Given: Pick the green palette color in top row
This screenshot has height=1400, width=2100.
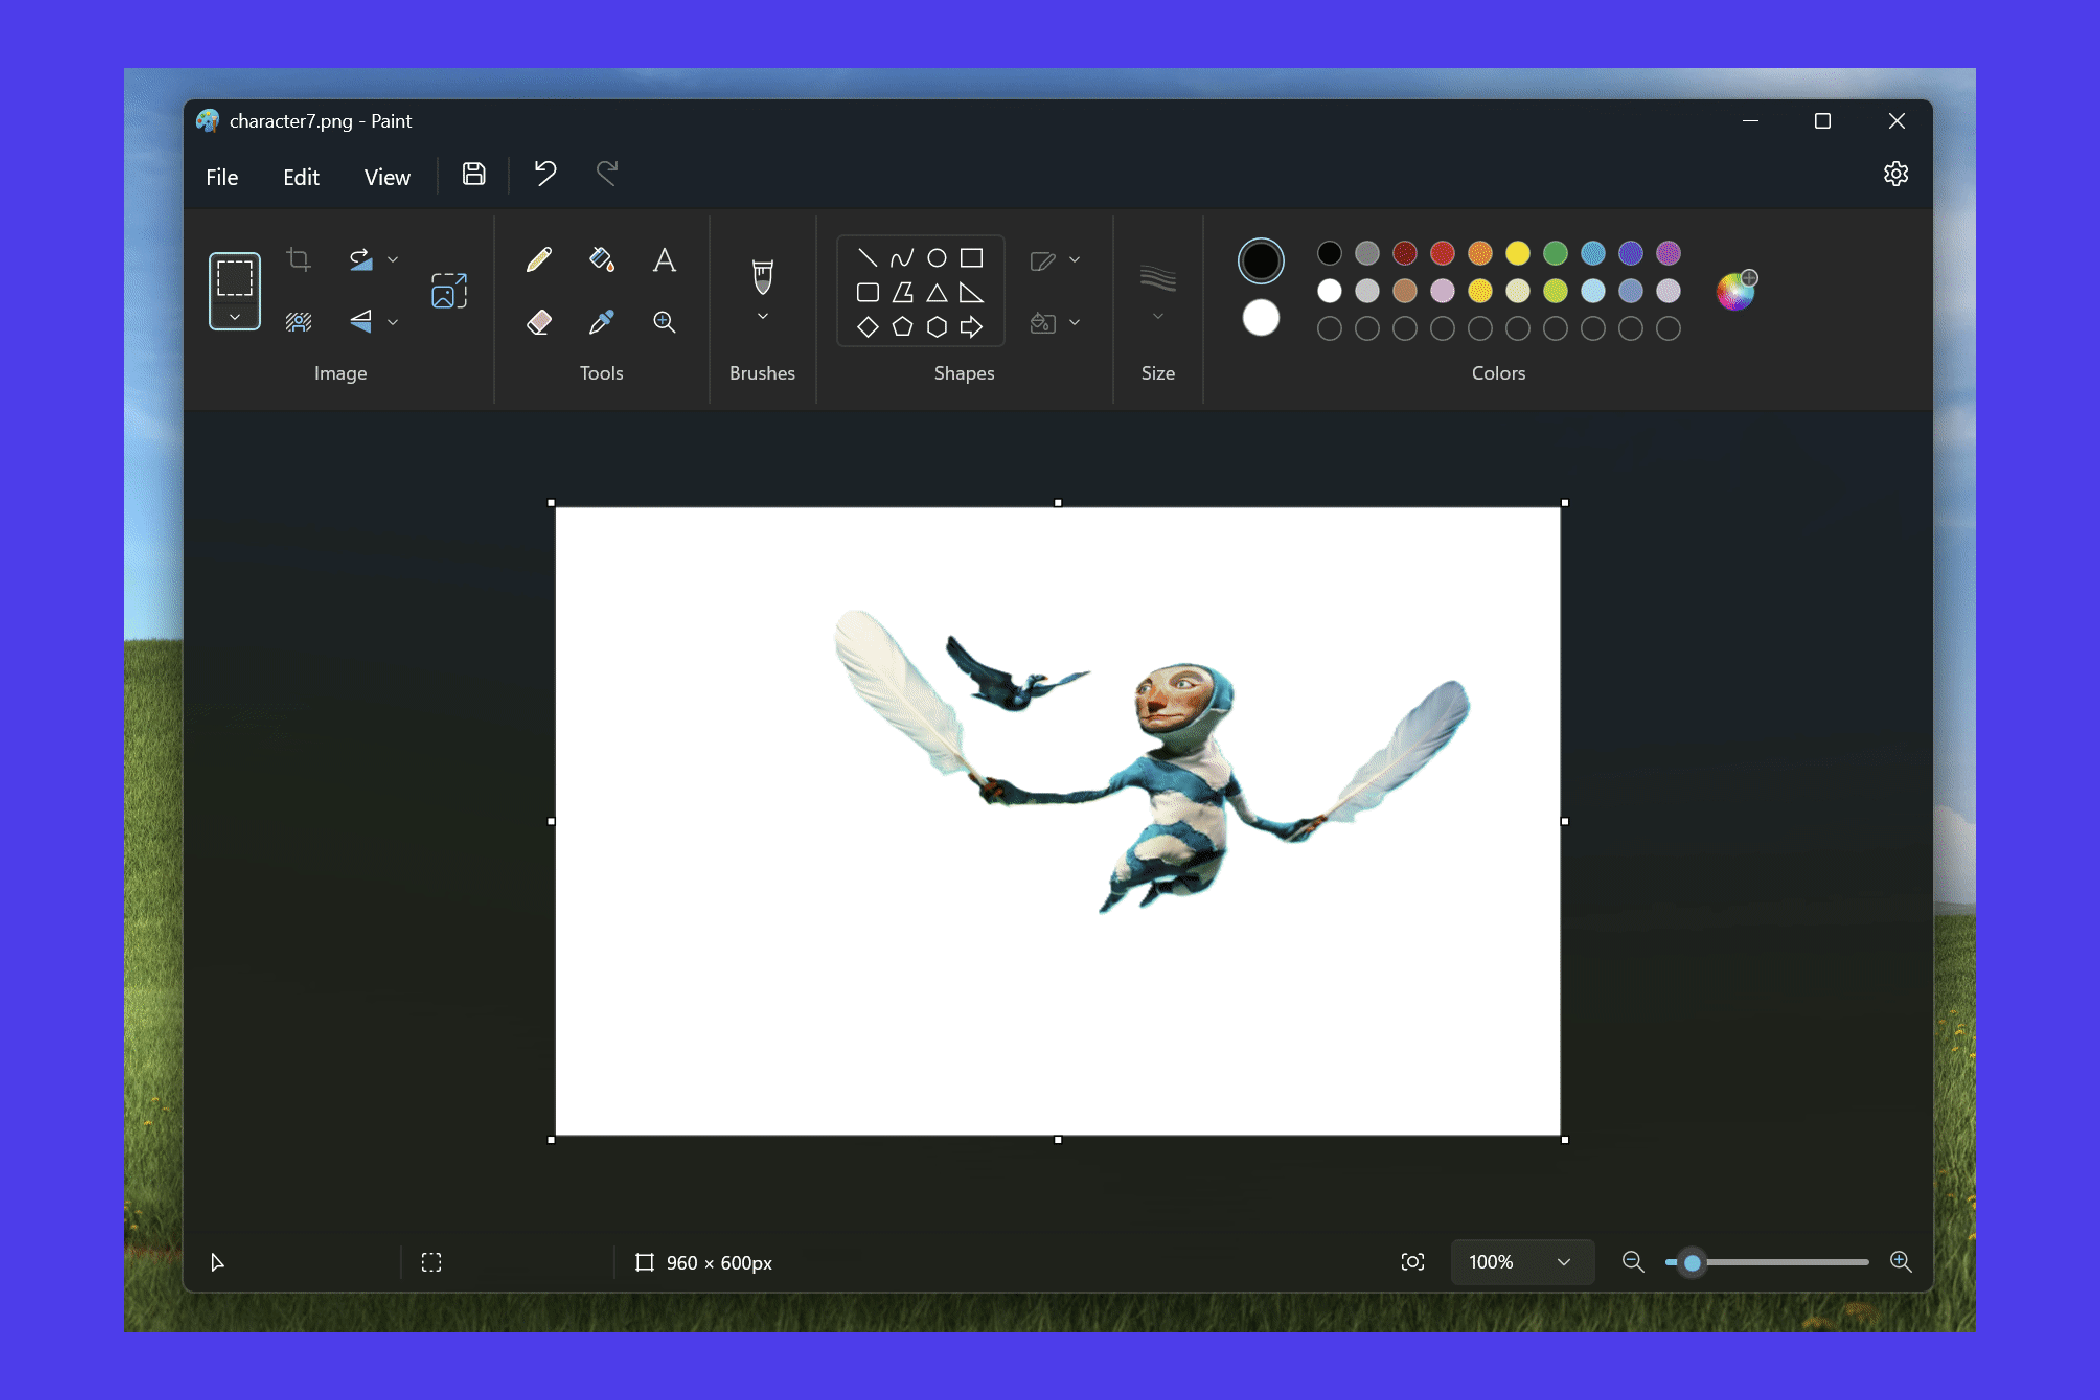Looking at the screenshot, I should (x=1555, y=254).
